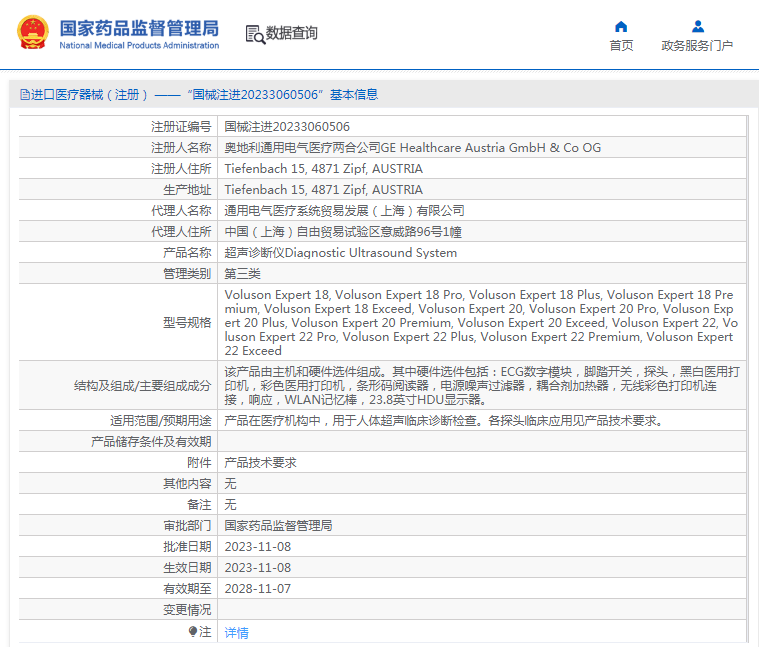The width and height of the screenshot is (759, 647).
Task: Open 政务服务门户 text link
Action: click(697, 45)
